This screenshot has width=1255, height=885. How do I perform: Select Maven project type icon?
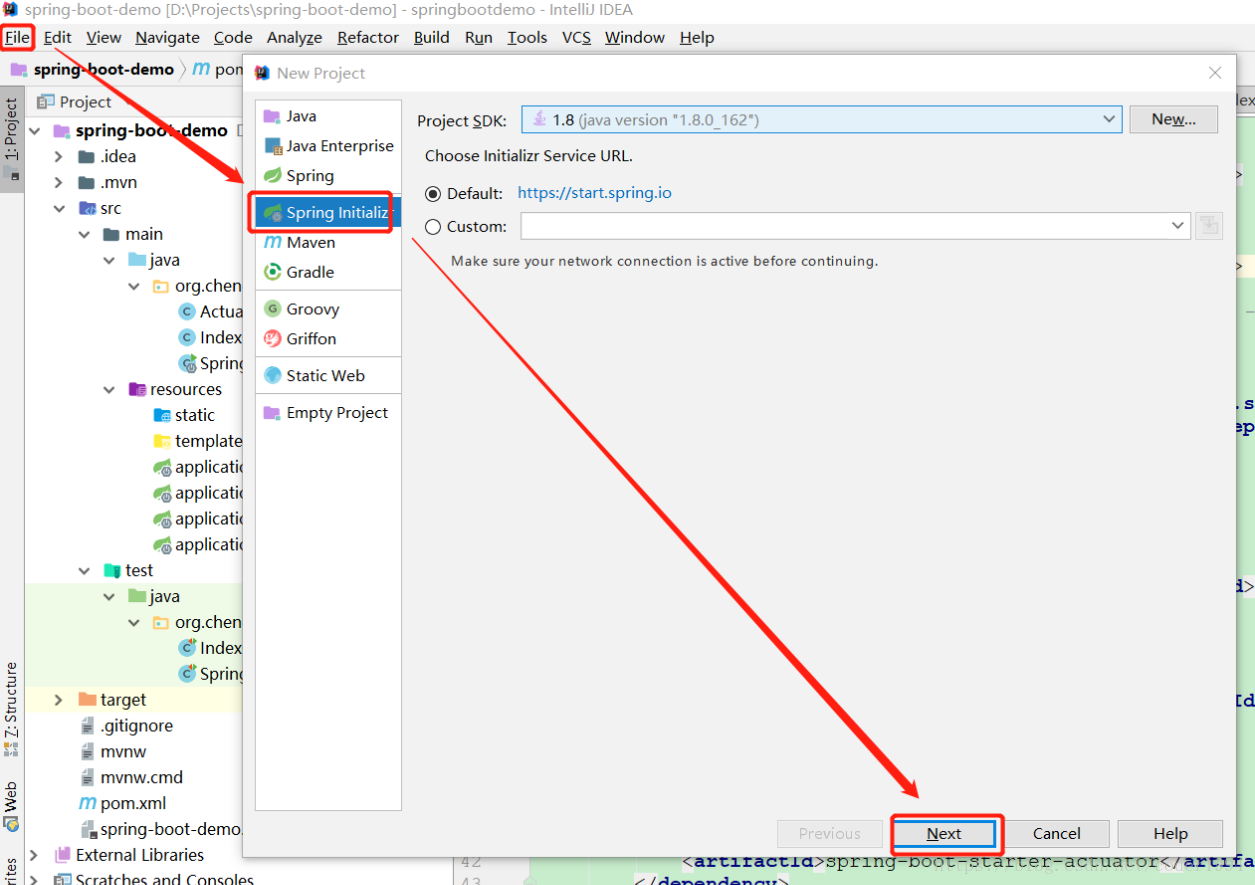(x=272, y=242)
